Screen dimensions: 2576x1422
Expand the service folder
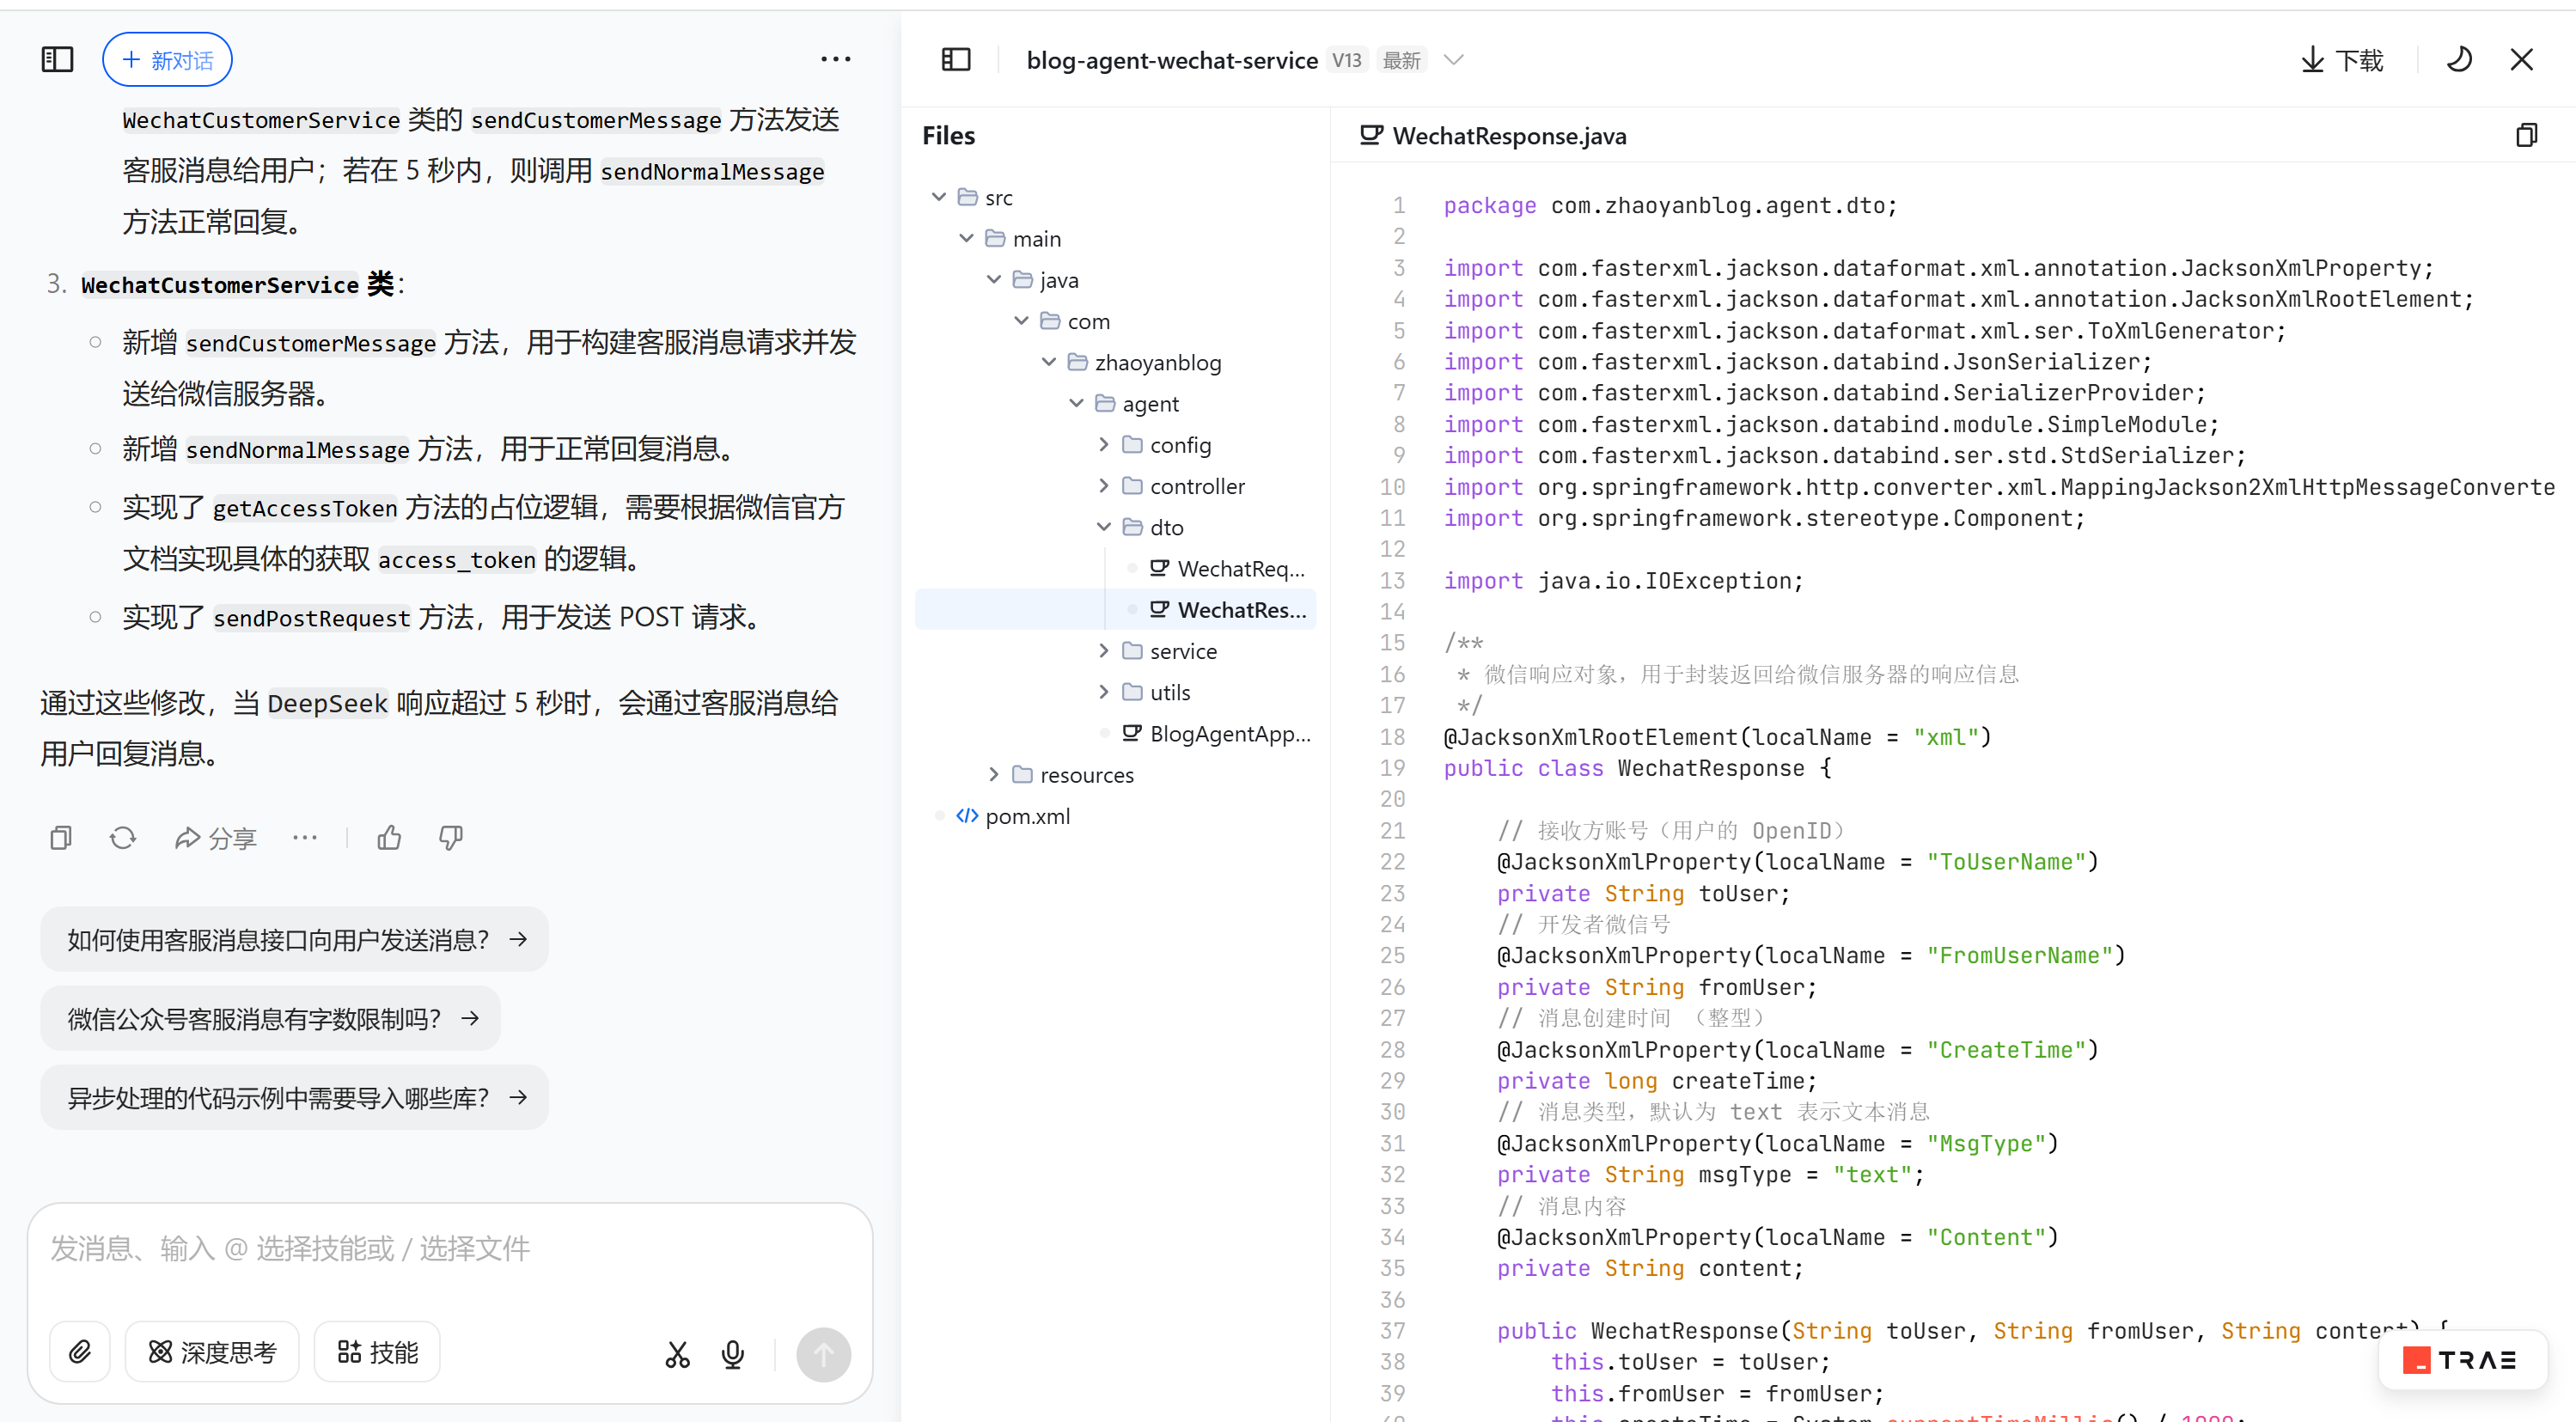1104,650
